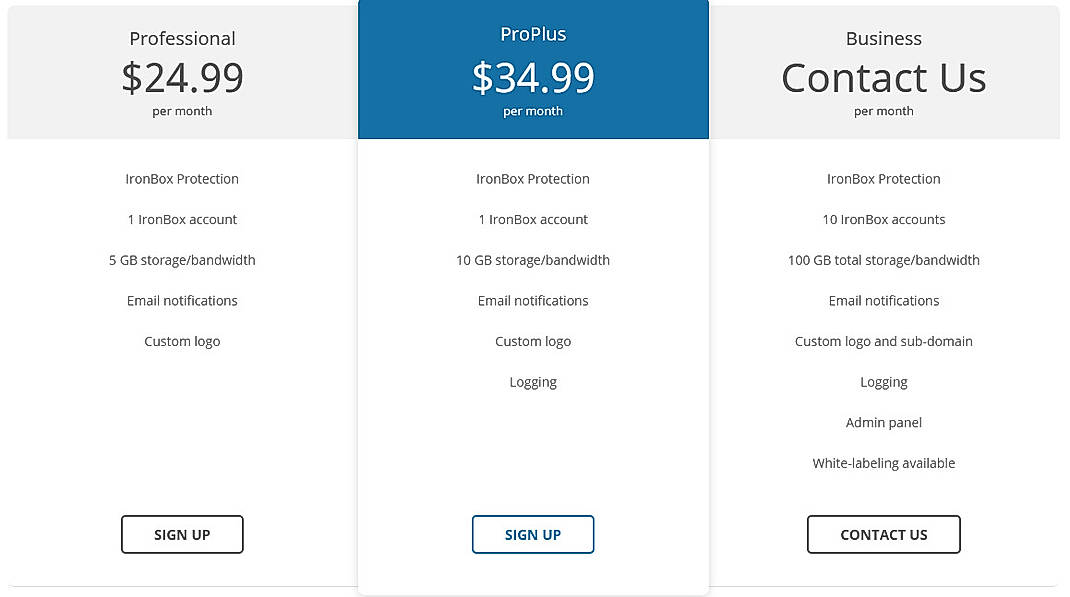Select the Business plan header
The height and width of the screenshot is (597, 1070).
(x=883, y=38)
